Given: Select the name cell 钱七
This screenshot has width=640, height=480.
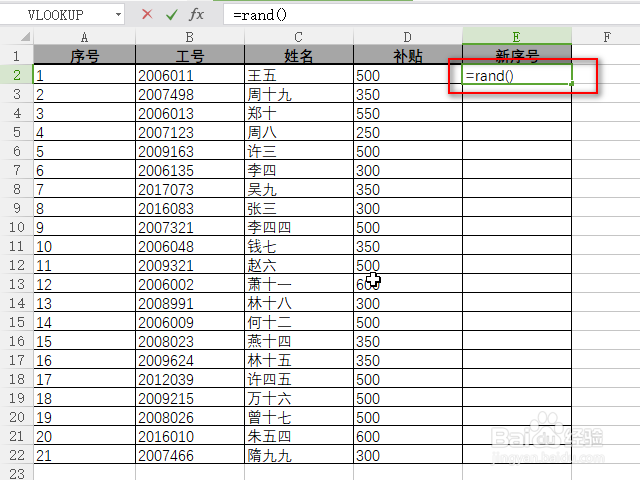Looking at the screenshot, I should point(299,246).
